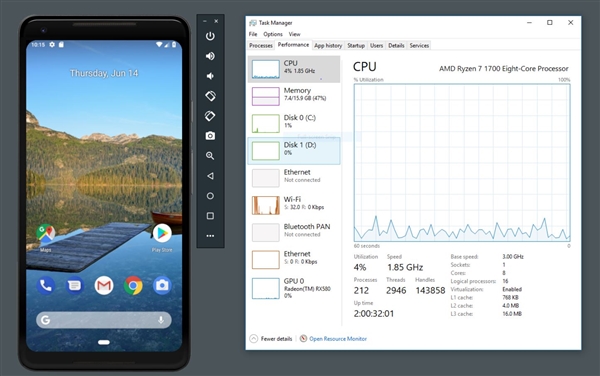Image resolution: width=600 pixels, height=376 pixels.
Task: Open emulator extended controls (three dots)
Action: pyautogui.click(x=210, y=236)
